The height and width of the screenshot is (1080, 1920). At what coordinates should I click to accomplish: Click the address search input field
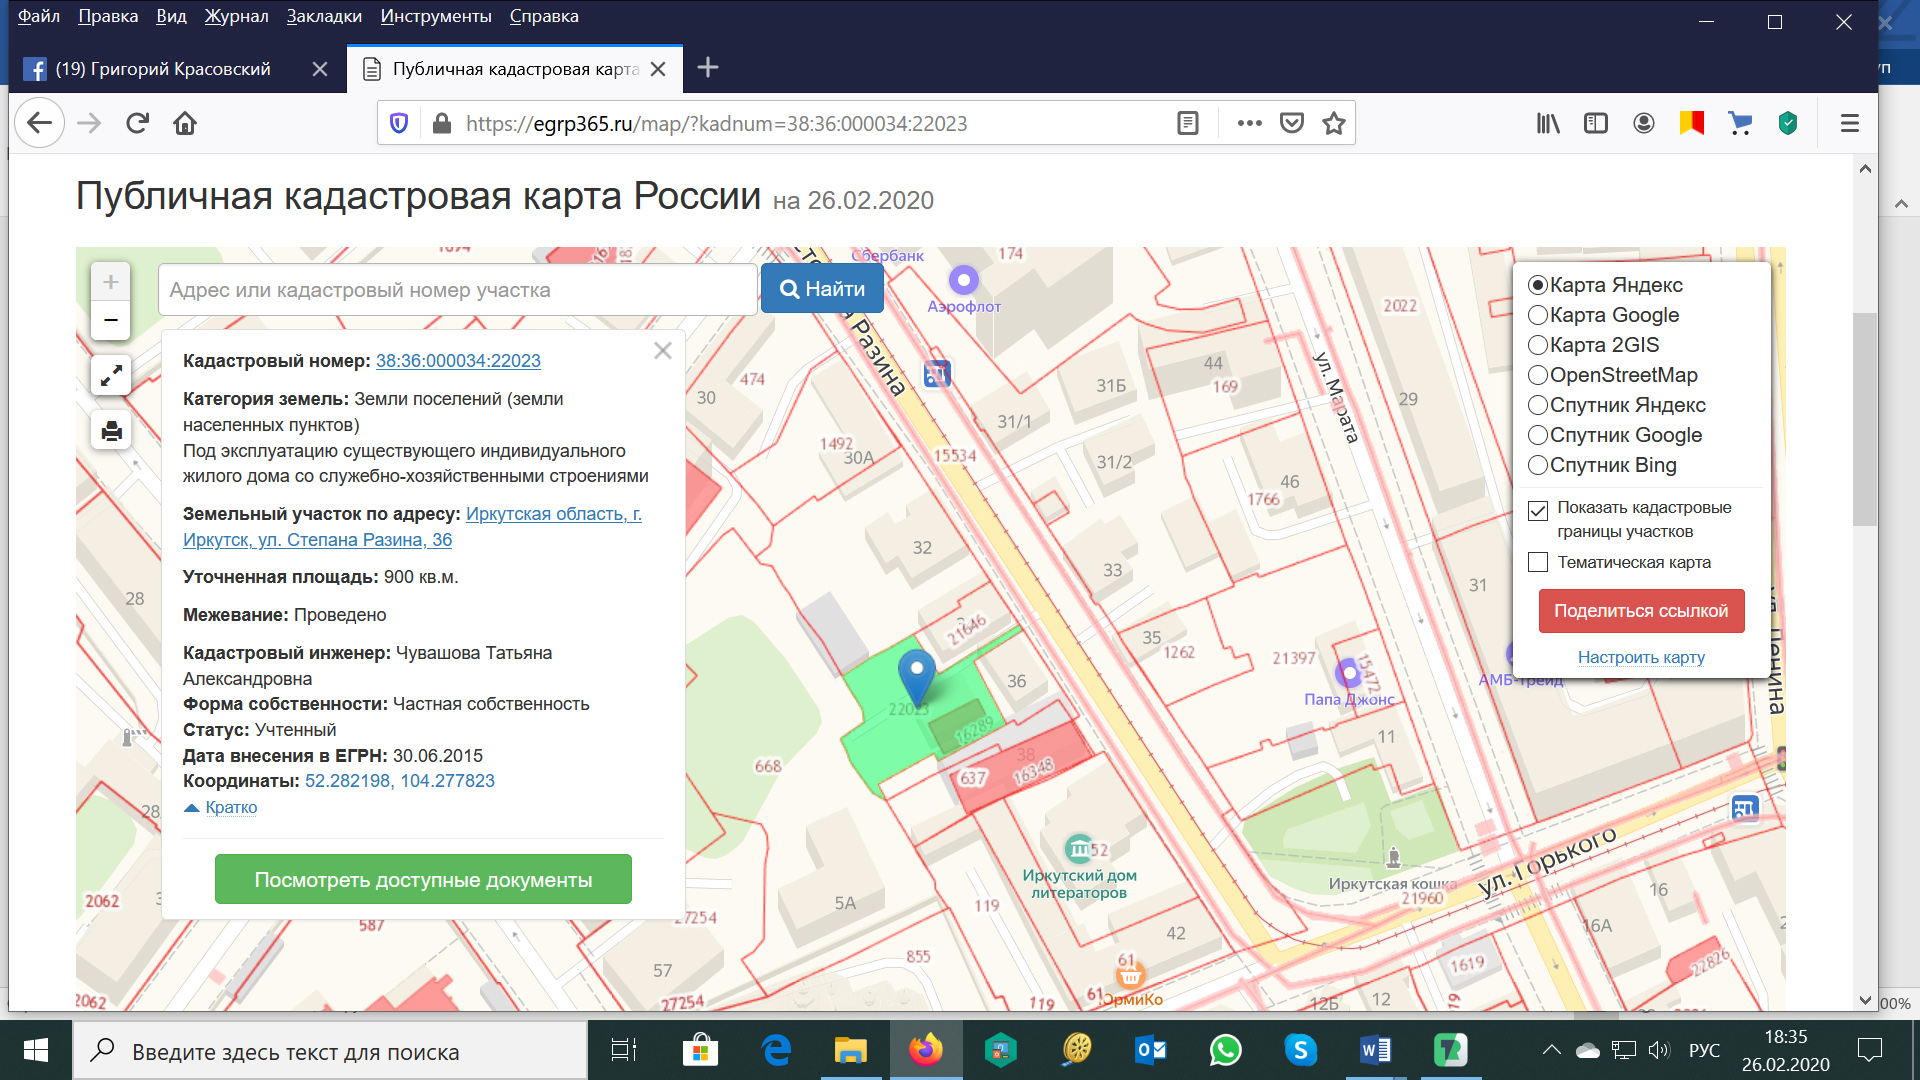[x=457, y=290]
